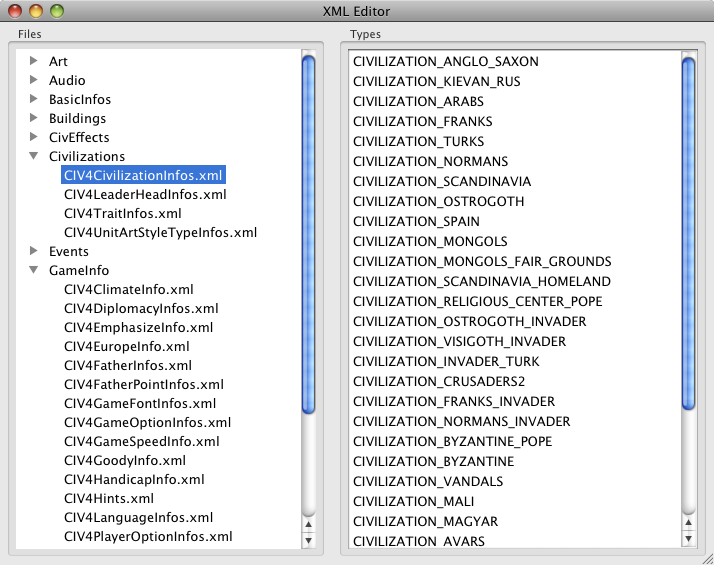Select CIVILIZATION_FRANKS_INVADER type
The height and width of the screenshot is (565, 714).
(454, 402)
